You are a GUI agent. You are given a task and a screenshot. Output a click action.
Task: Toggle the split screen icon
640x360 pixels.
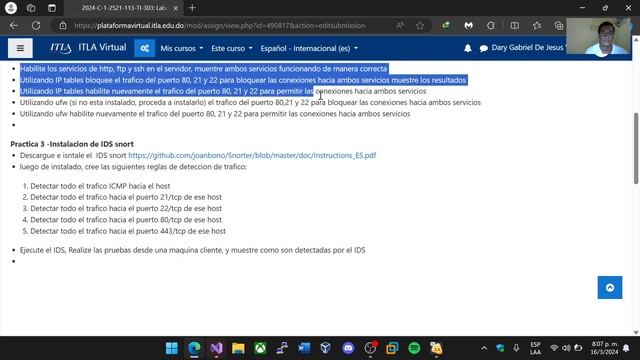pos(515,25)
